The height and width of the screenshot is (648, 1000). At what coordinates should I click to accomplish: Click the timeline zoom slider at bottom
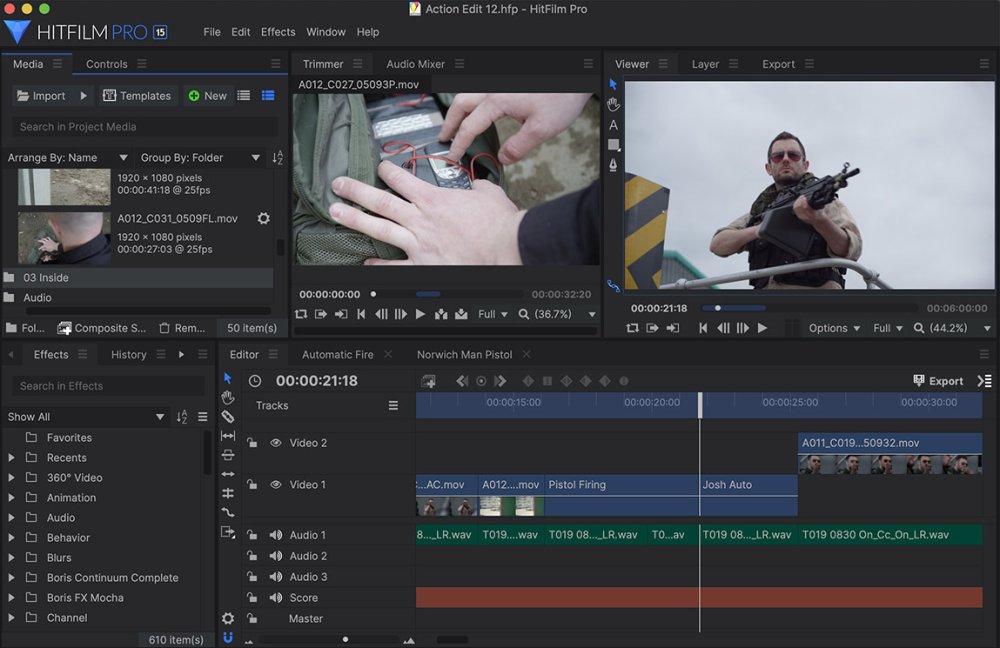345,639
